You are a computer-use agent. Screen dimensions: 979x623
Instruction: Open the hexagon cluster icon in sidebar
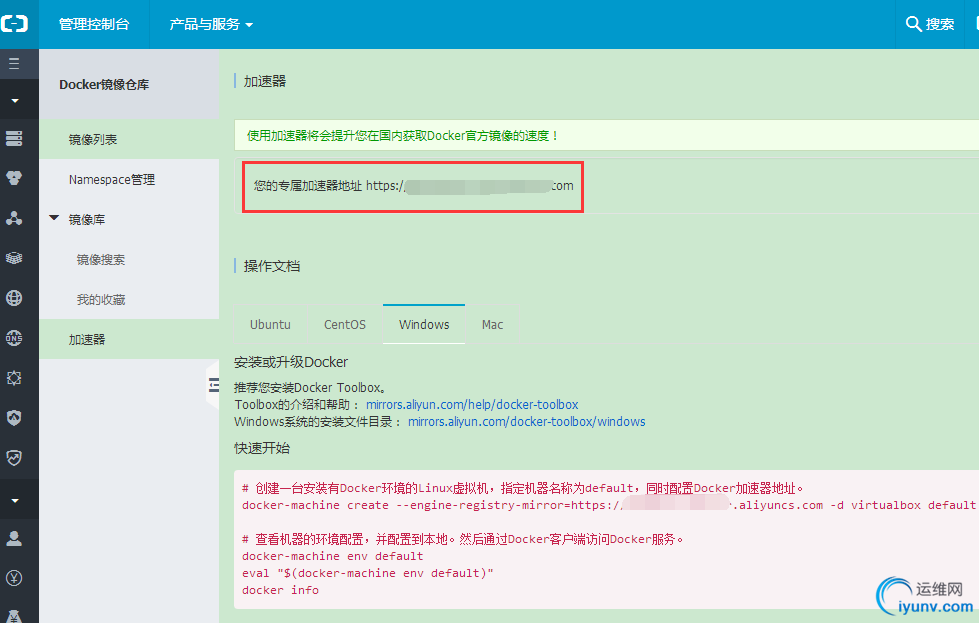14,179
